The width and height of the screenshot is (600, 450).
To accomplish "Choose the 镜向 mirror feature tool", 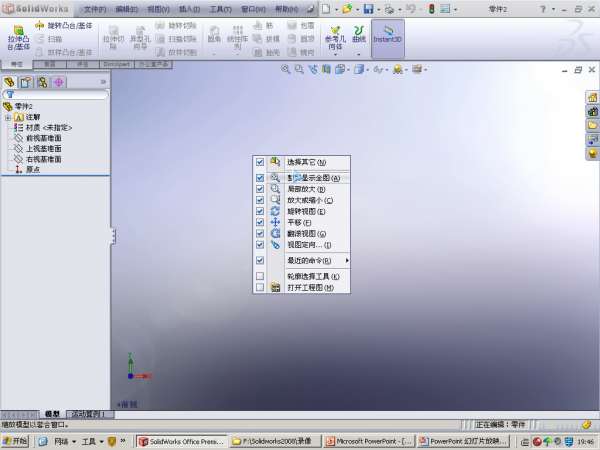I will click(302, 52).
